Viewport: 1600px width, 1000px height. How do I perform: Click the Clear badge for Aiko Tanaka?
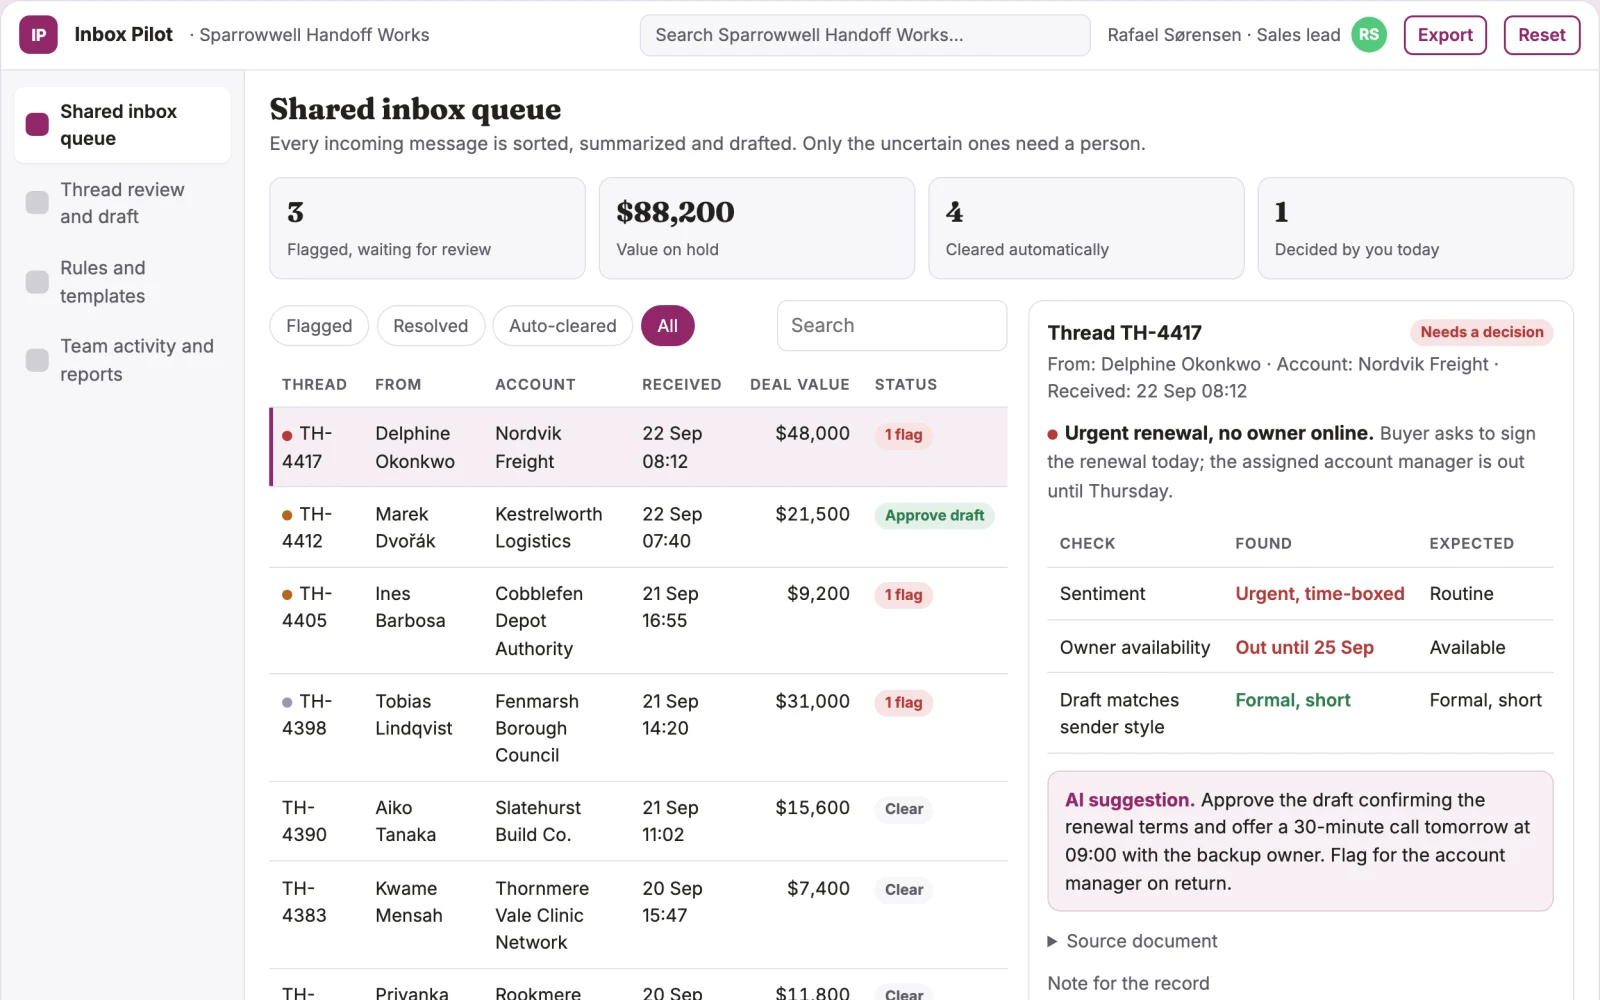(x=904, y=809)
